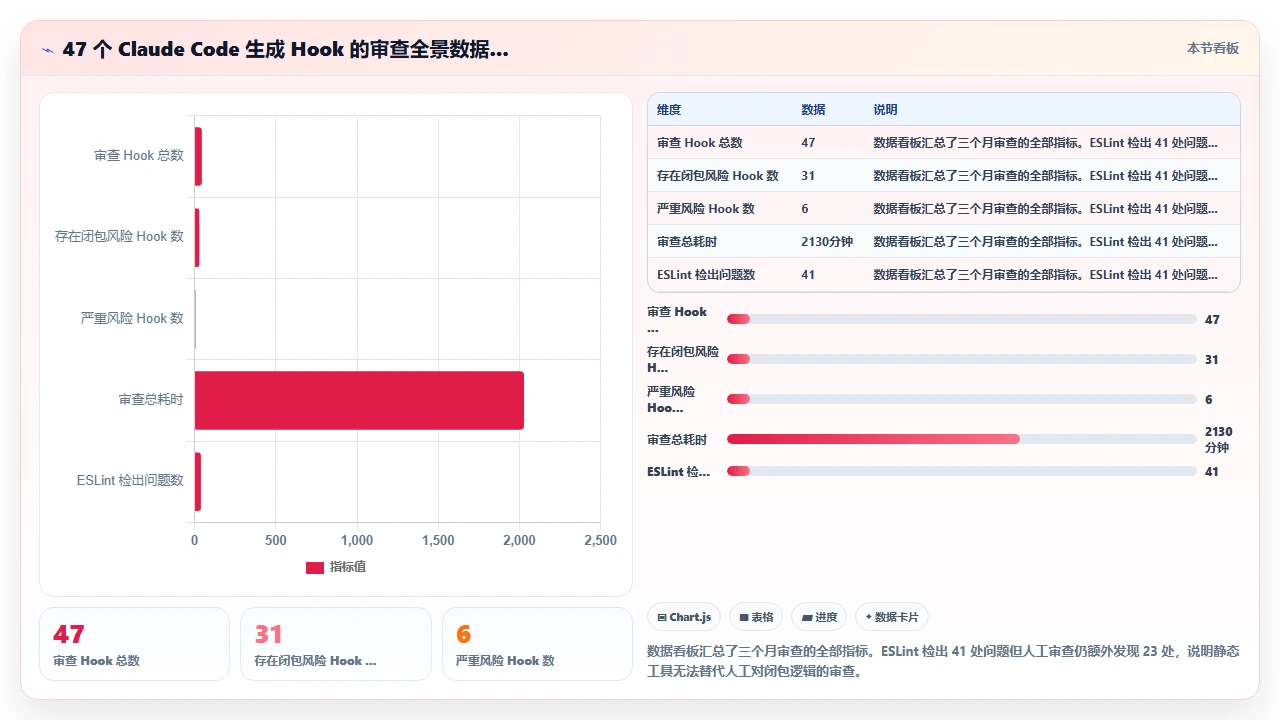Image resolution: width=1280 pixels, height=720 pixels.
Task: Click the 本节看板 label in the header
Action: pos(1213,48)
